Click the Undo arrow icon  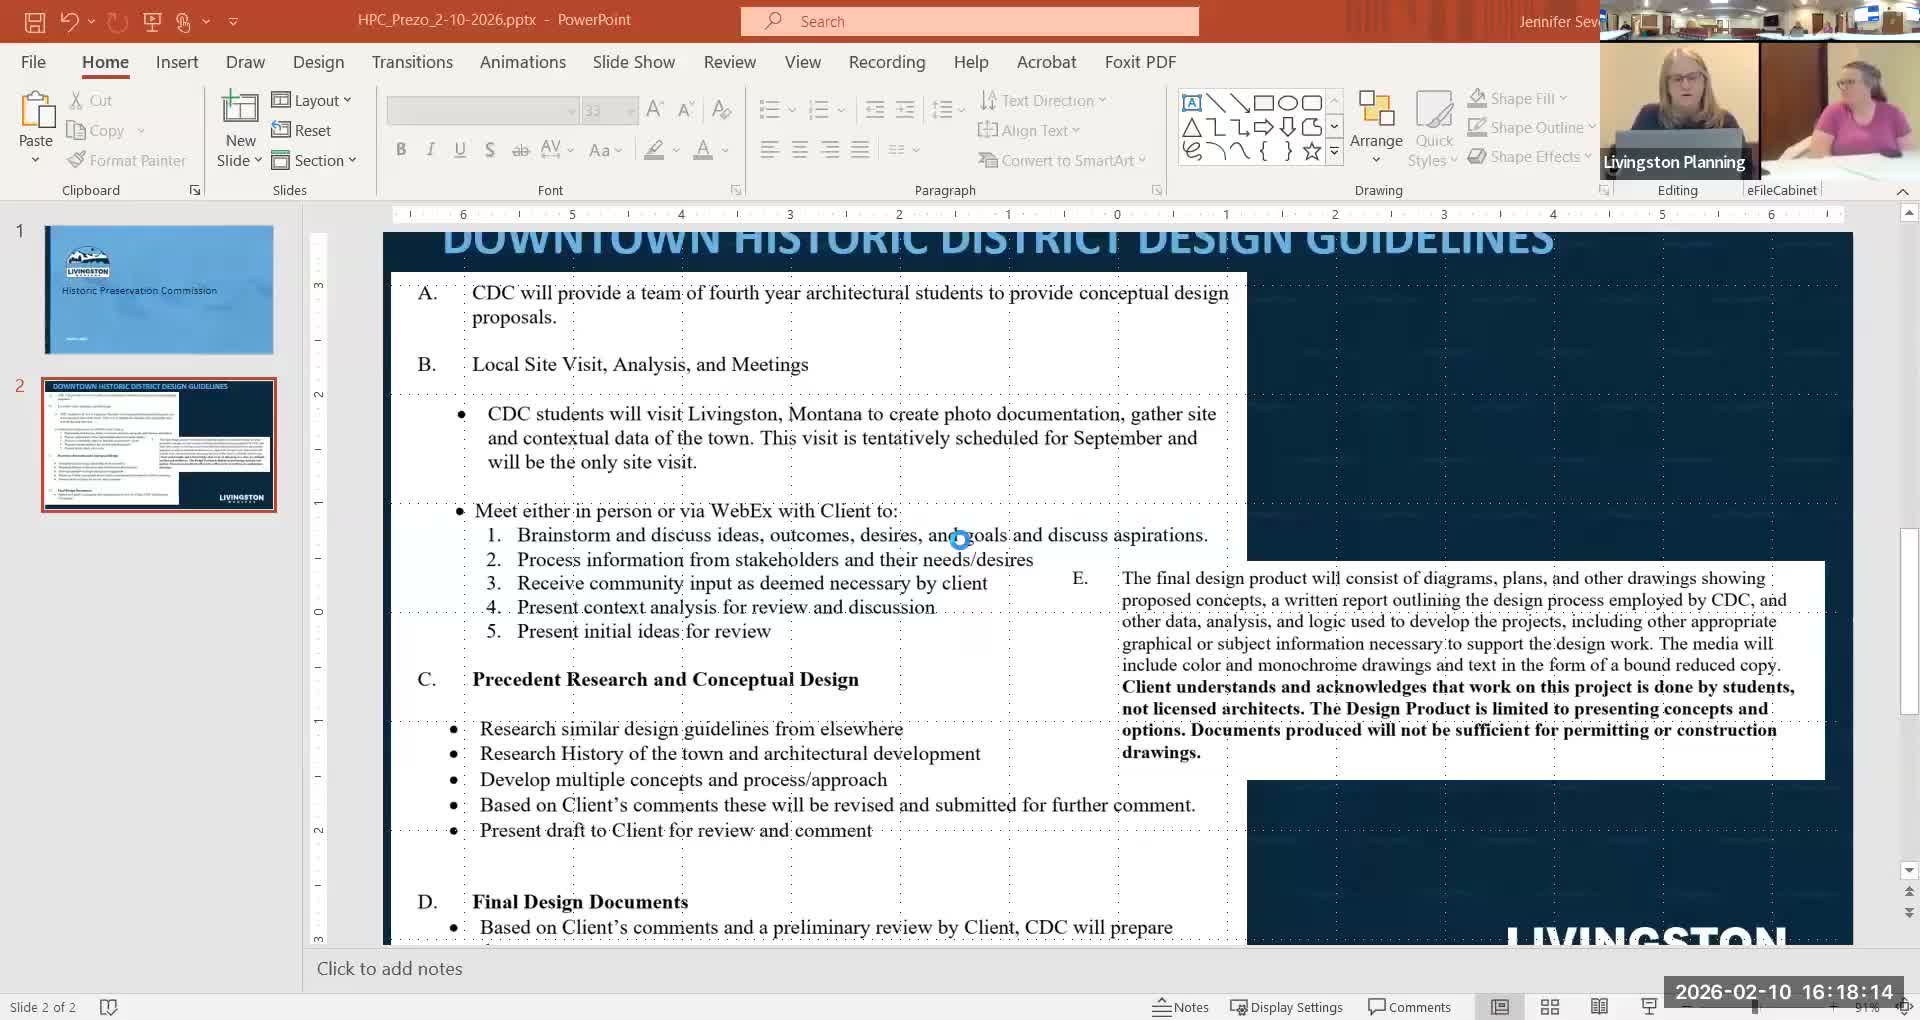[x=69, y=21]
